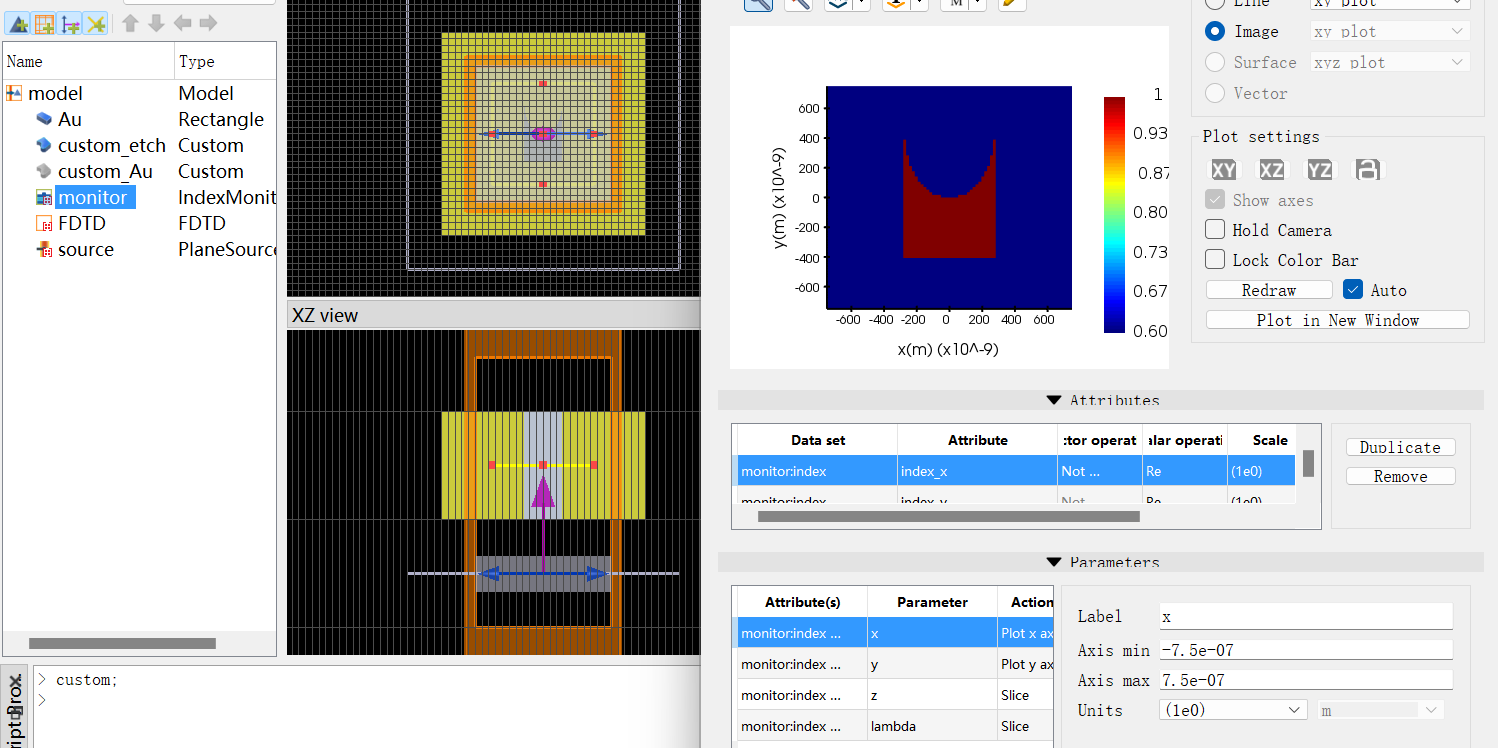Enable the Hold Camera checkbox
This screenshot has width=1498, height=748.
point(1215,230)
